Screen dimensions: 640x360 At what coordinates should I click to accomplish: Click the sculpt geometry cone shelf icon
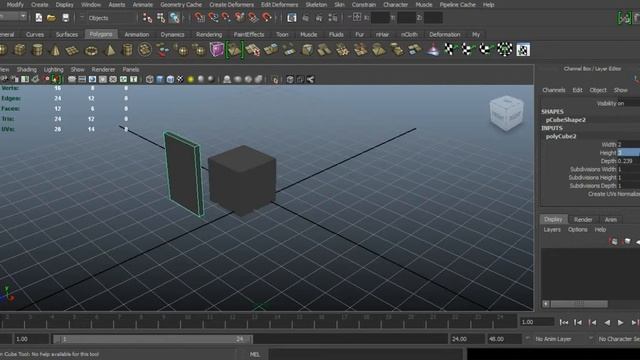(x=432, y=50)
